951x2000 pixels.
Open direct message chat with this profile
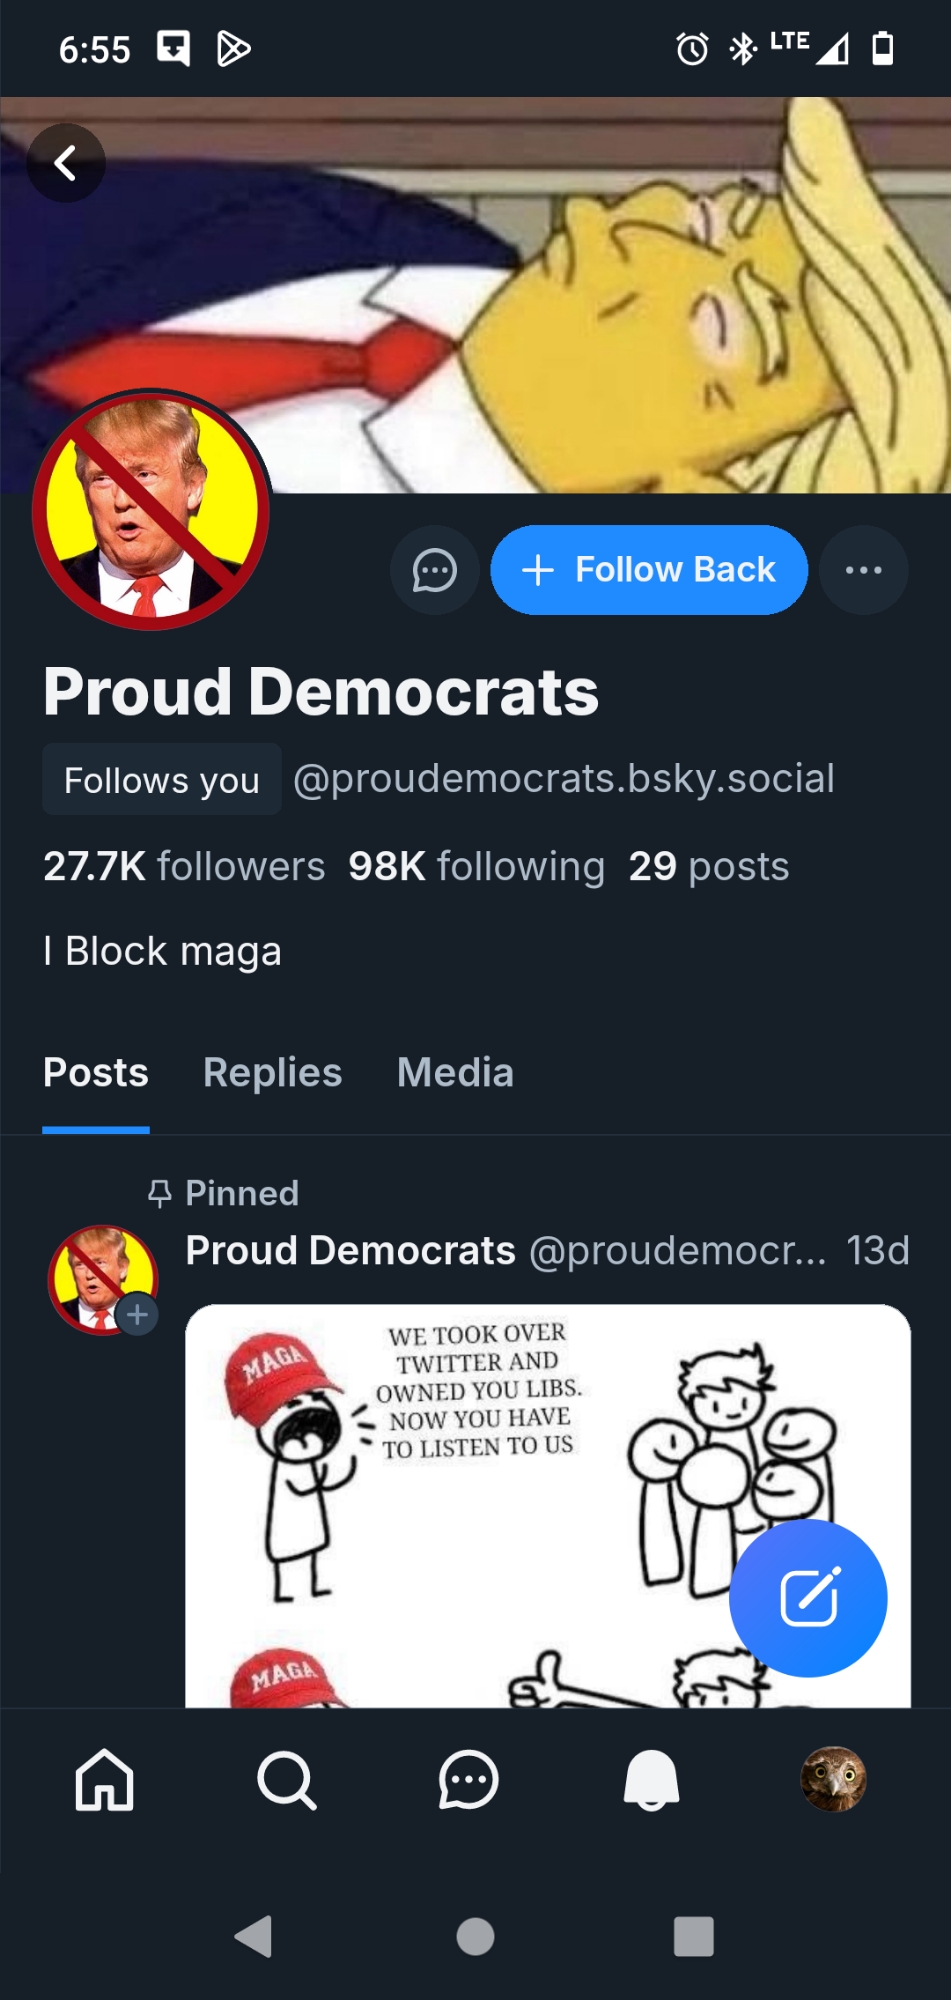pyautogui.click(x=435, y=570)
